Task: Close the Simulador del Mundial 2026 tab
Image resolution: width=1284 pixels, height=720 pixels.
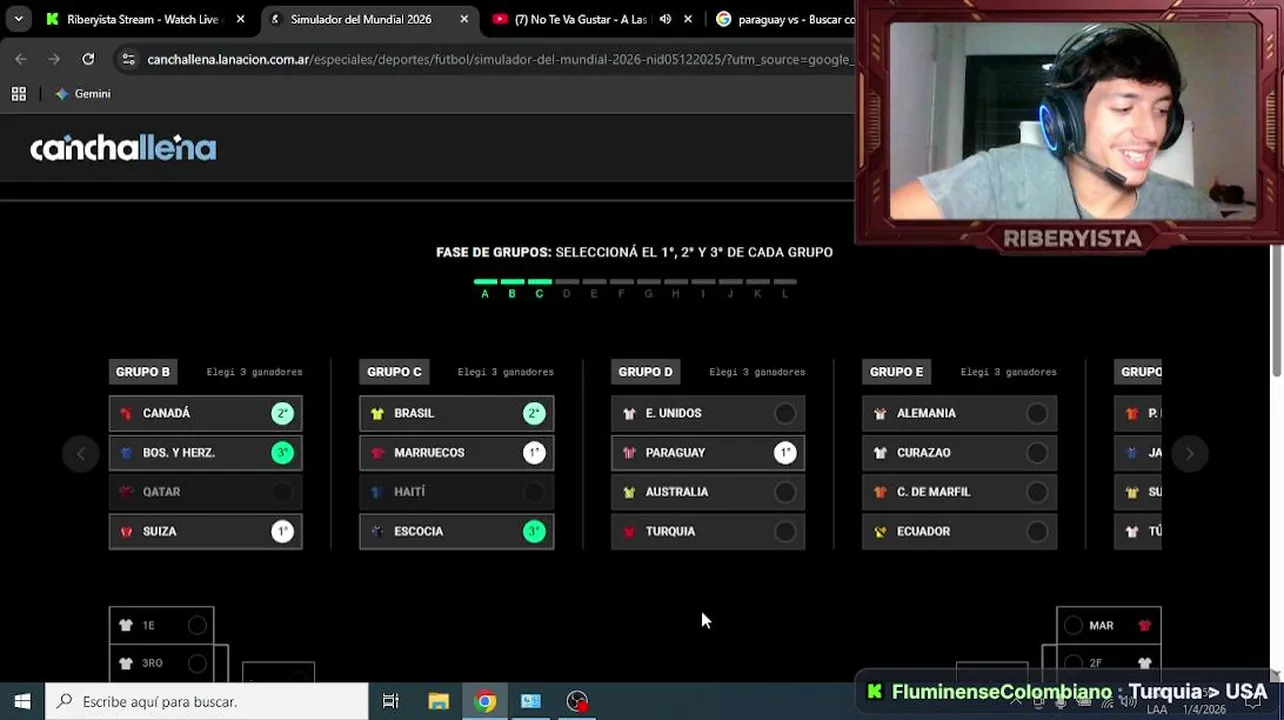Action: (x=464, y=19)
